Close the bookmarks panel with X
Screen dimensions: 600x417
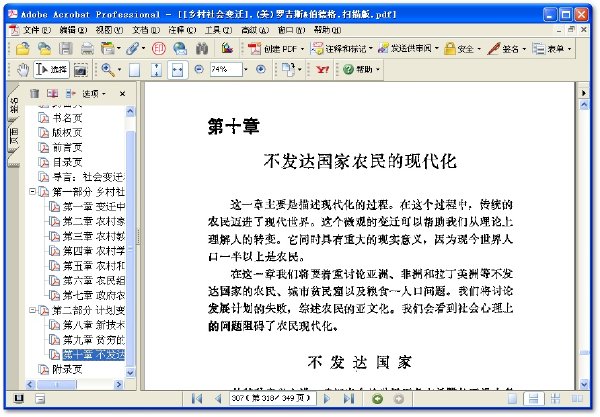coord(122,94)
